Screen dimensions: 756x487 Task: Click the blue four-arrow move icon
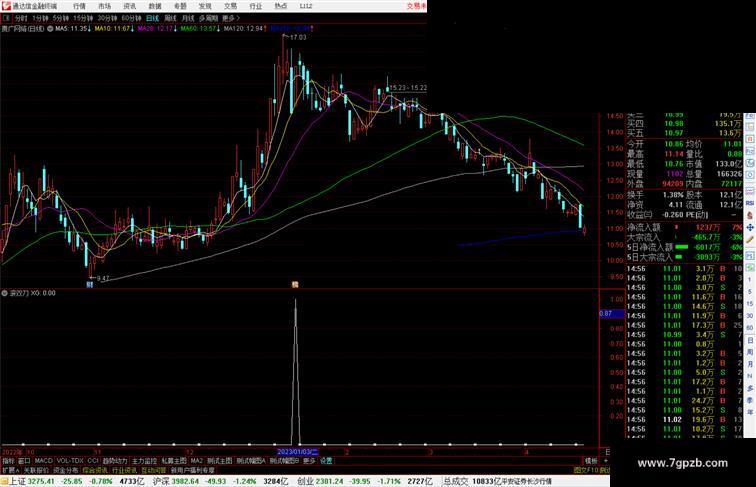tap(750, 228)
